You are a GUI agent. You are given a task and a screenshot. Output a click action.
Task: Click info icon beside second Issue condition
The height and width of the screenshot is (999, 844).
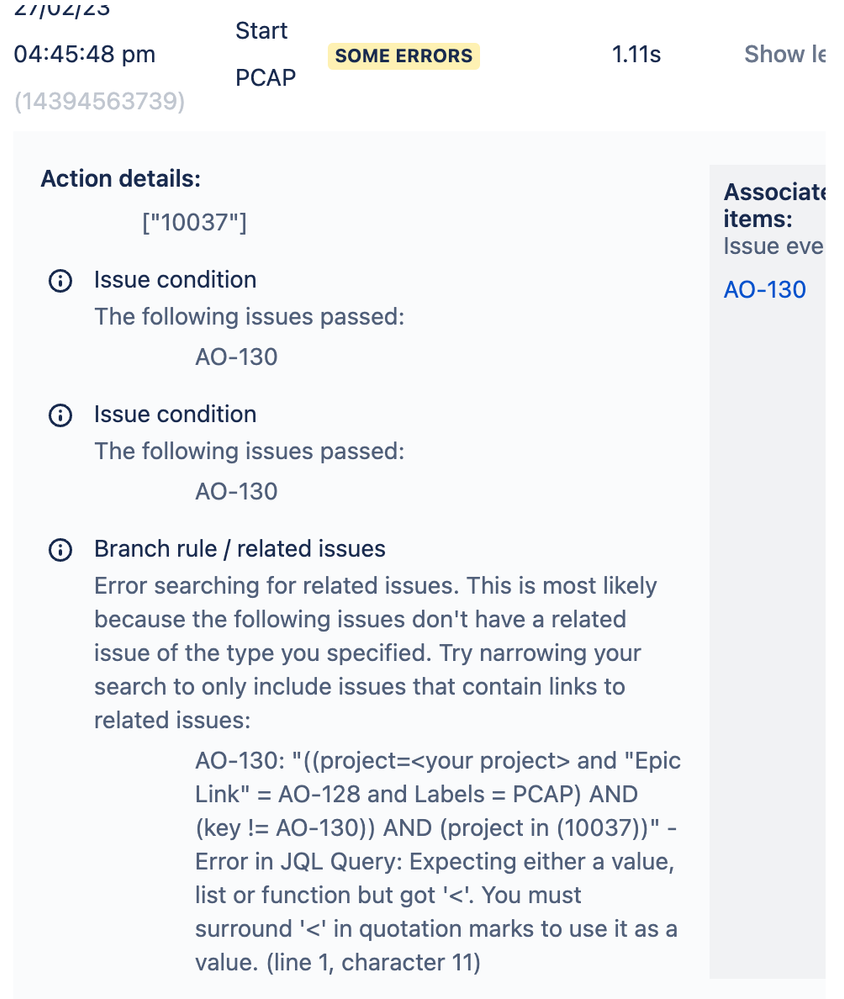tap(61, 415)
